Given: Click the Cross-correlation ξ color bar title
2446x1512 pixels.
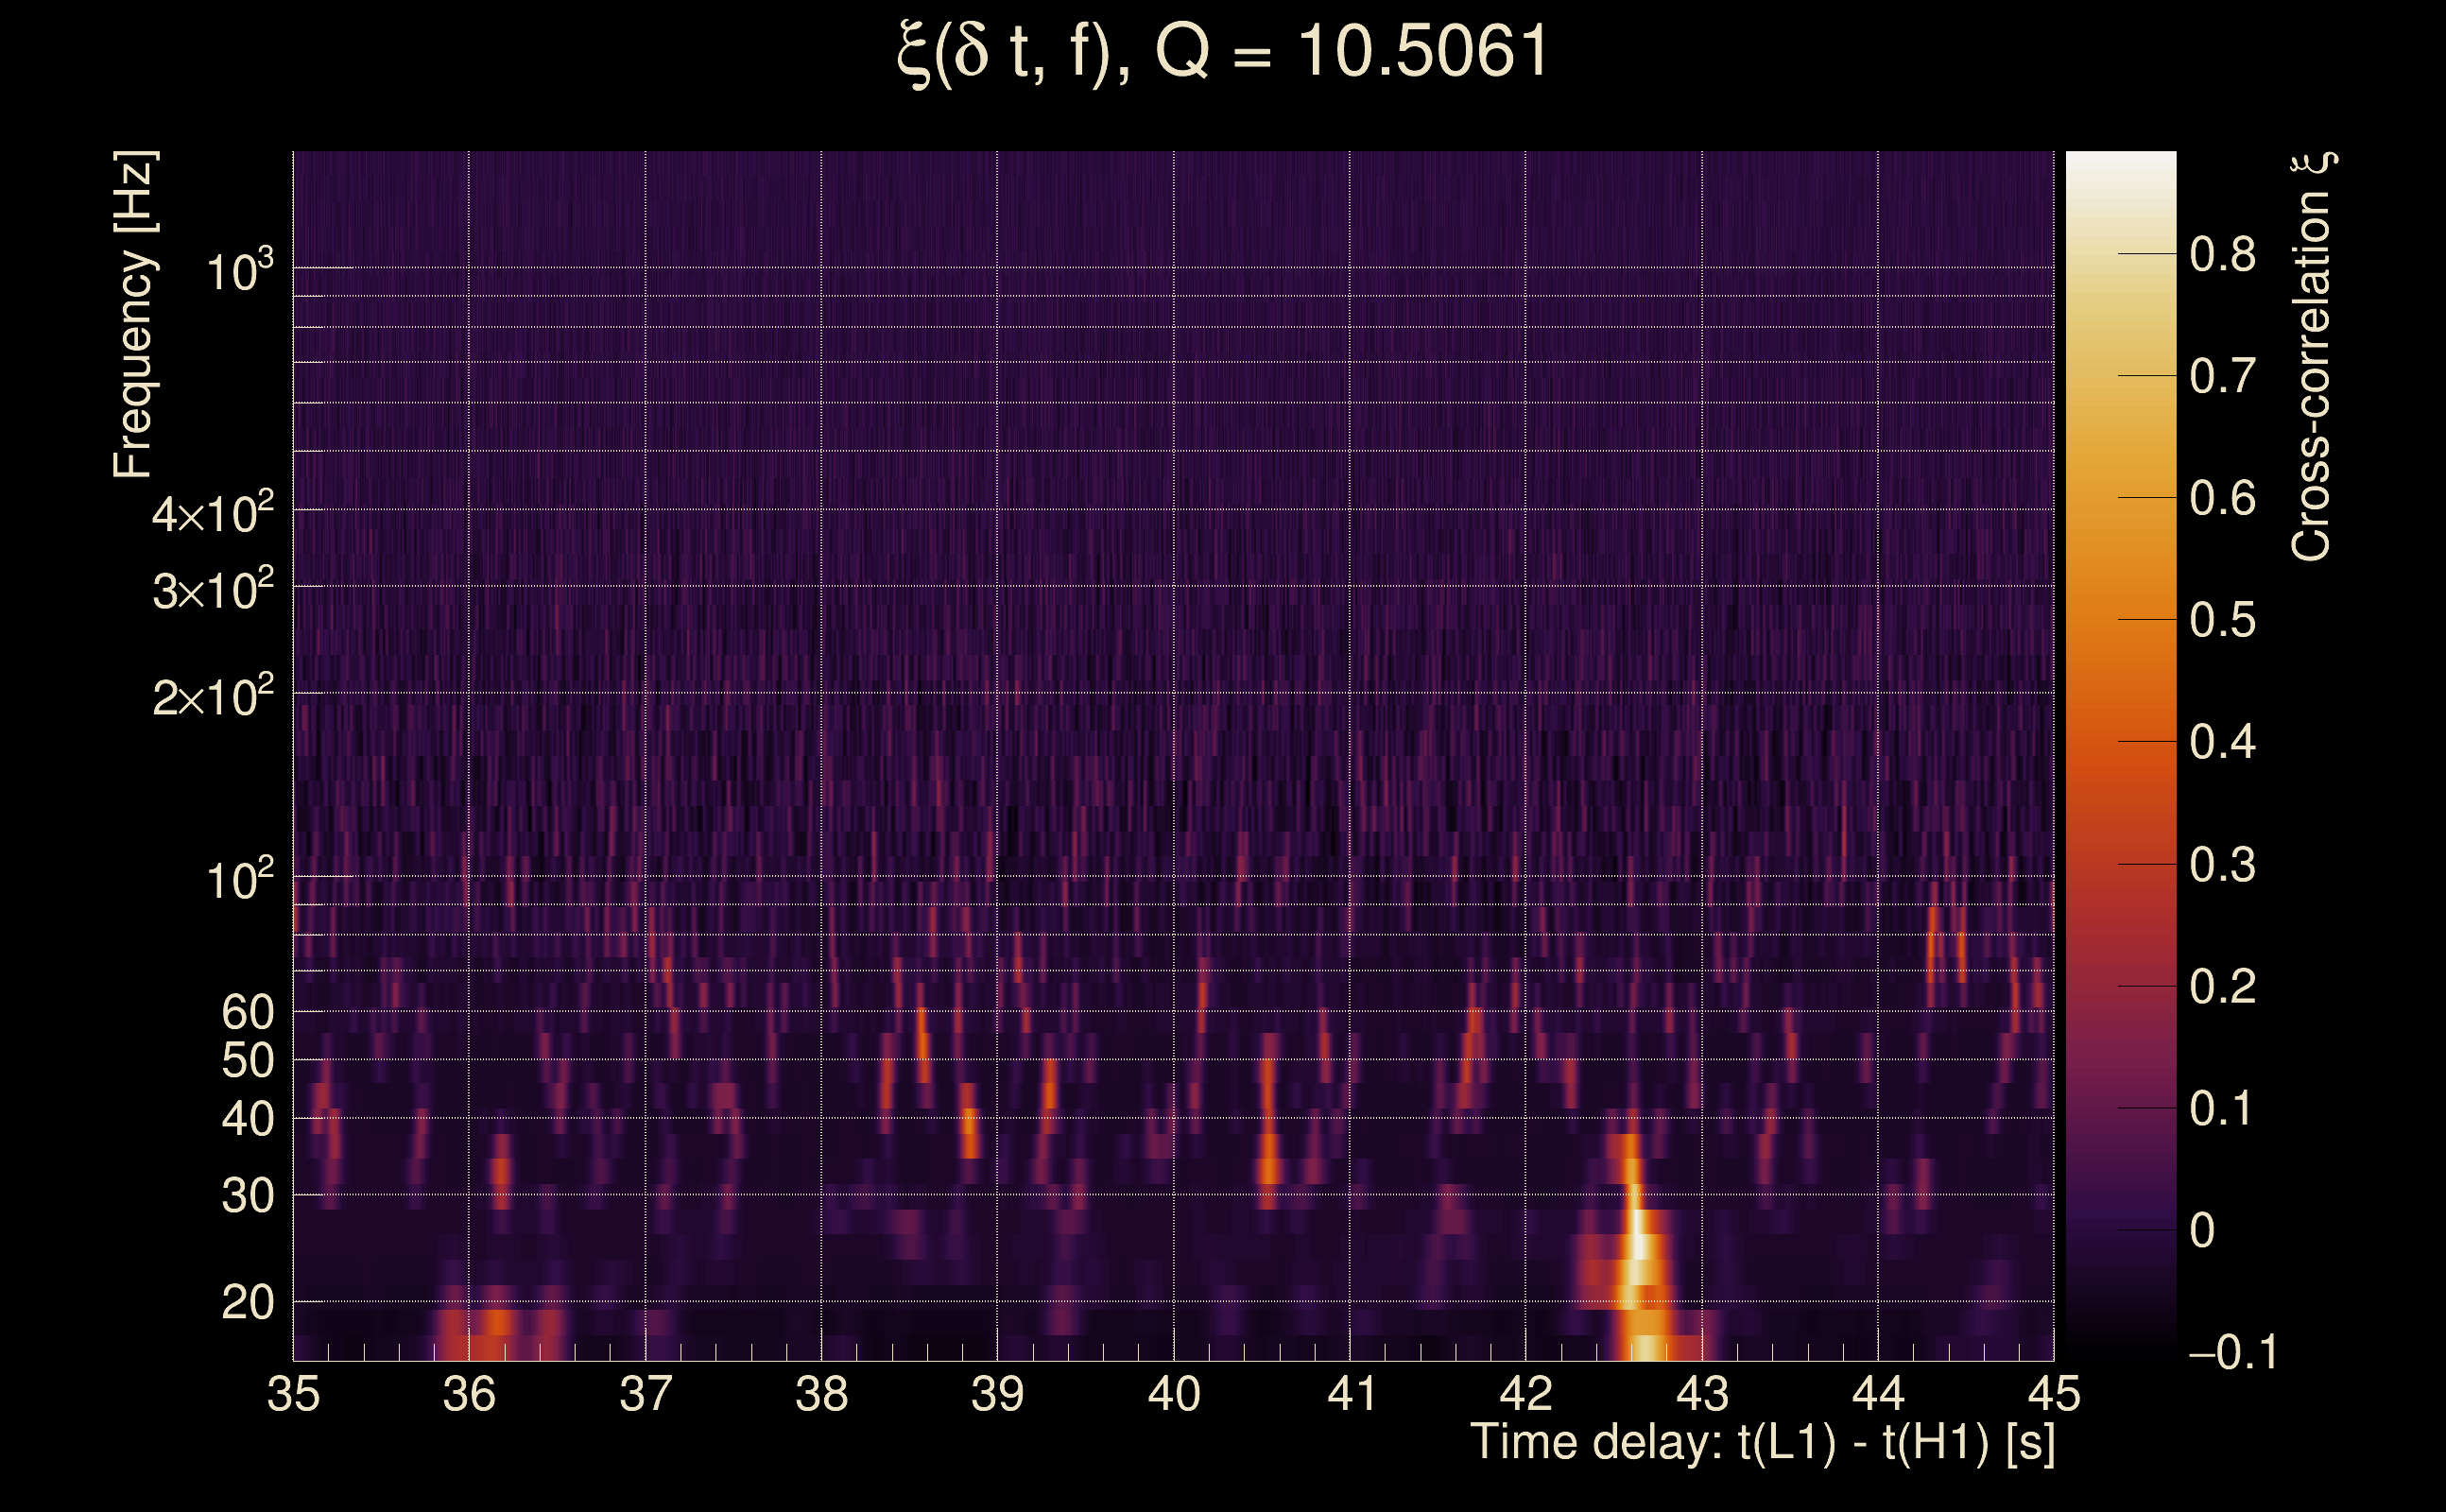Looking at the screenshot, I should tap(2312, 356).
